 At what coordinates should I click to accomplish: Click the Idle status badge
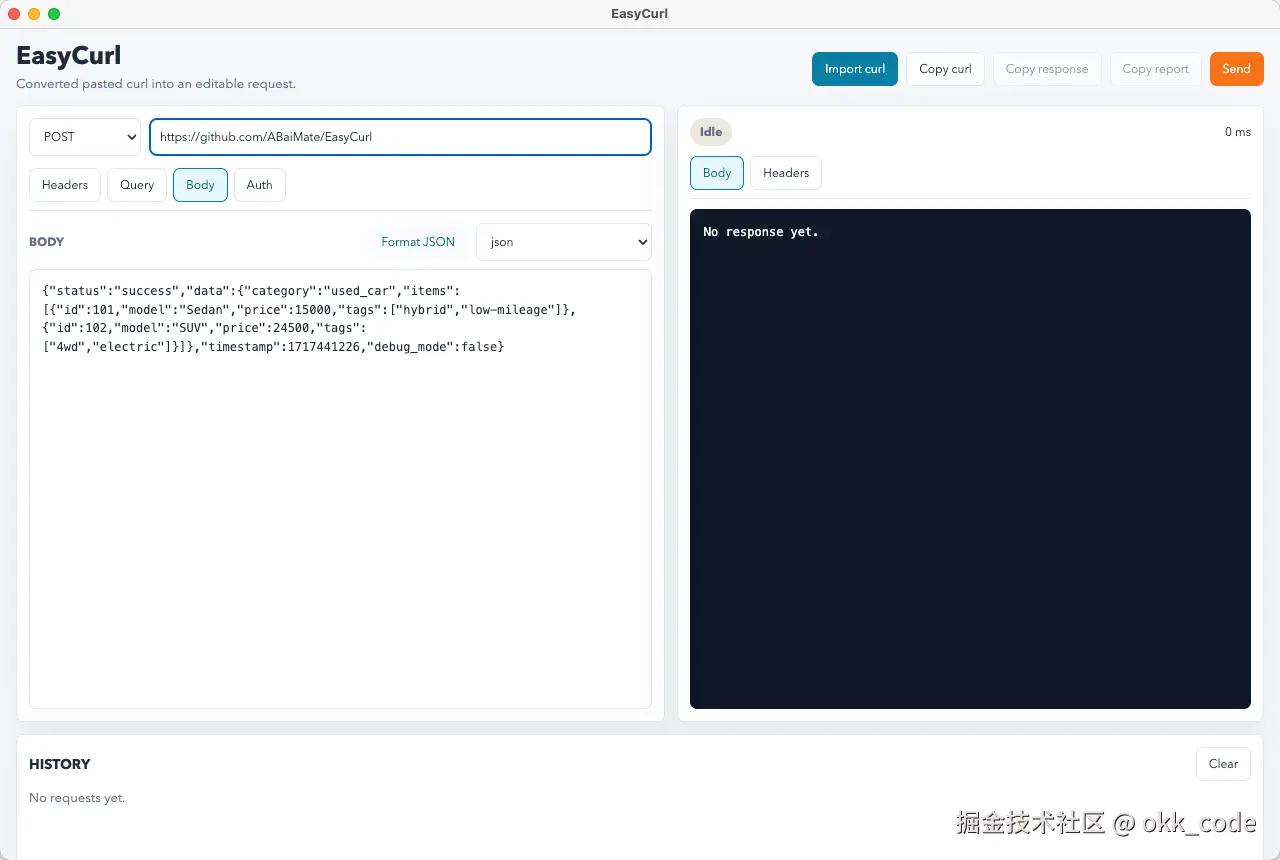coord(711,132)
